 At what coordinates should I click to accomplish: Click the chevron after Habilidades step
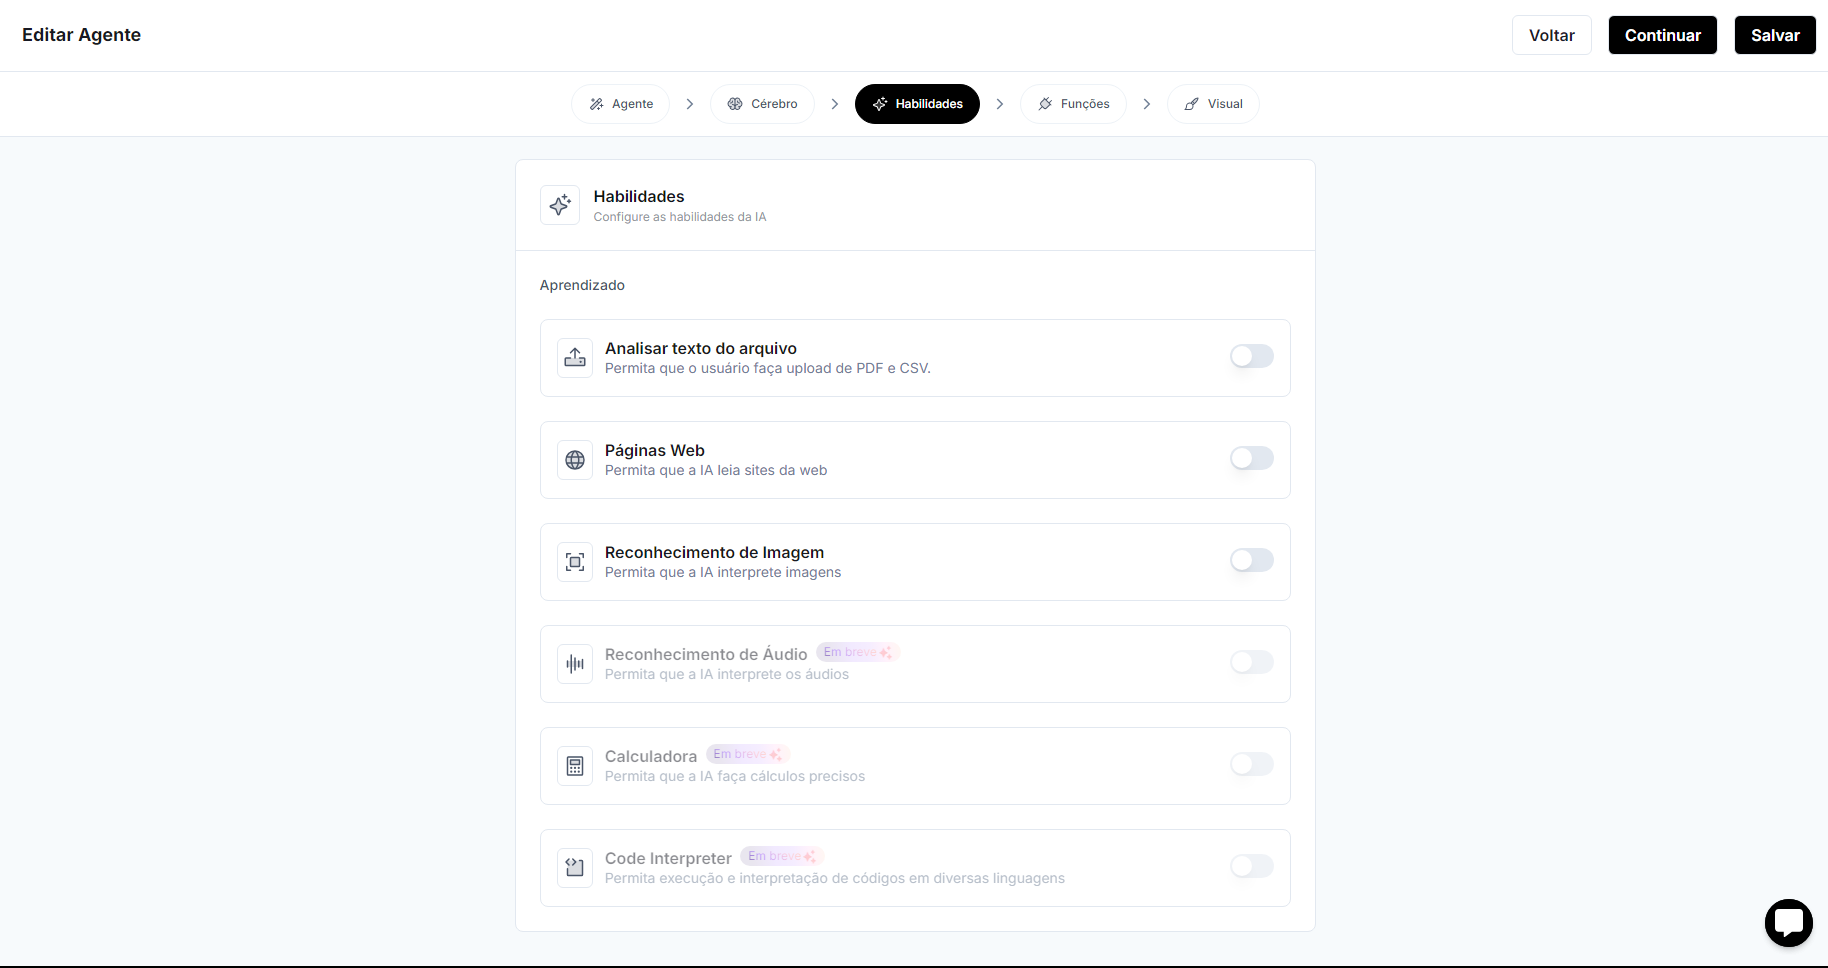999,104
